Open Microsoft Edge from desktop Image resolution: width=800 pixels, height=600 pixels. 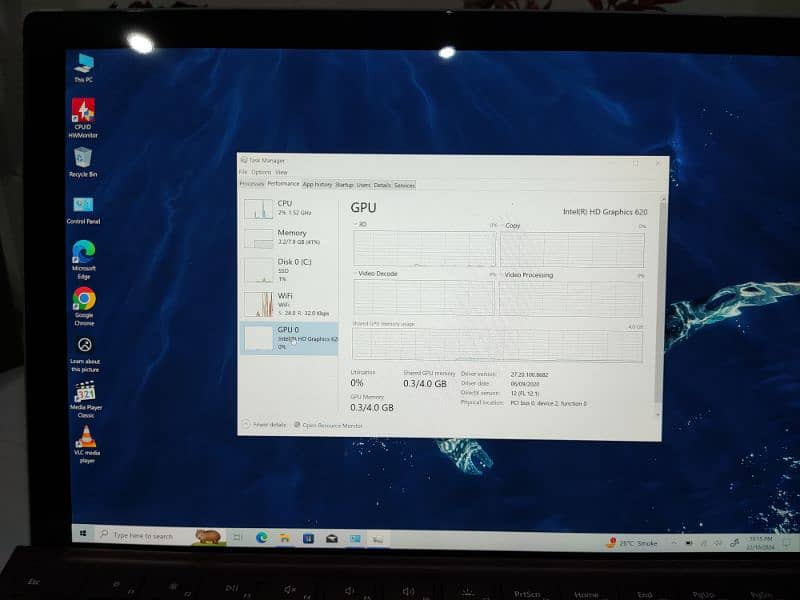(84, 253)
